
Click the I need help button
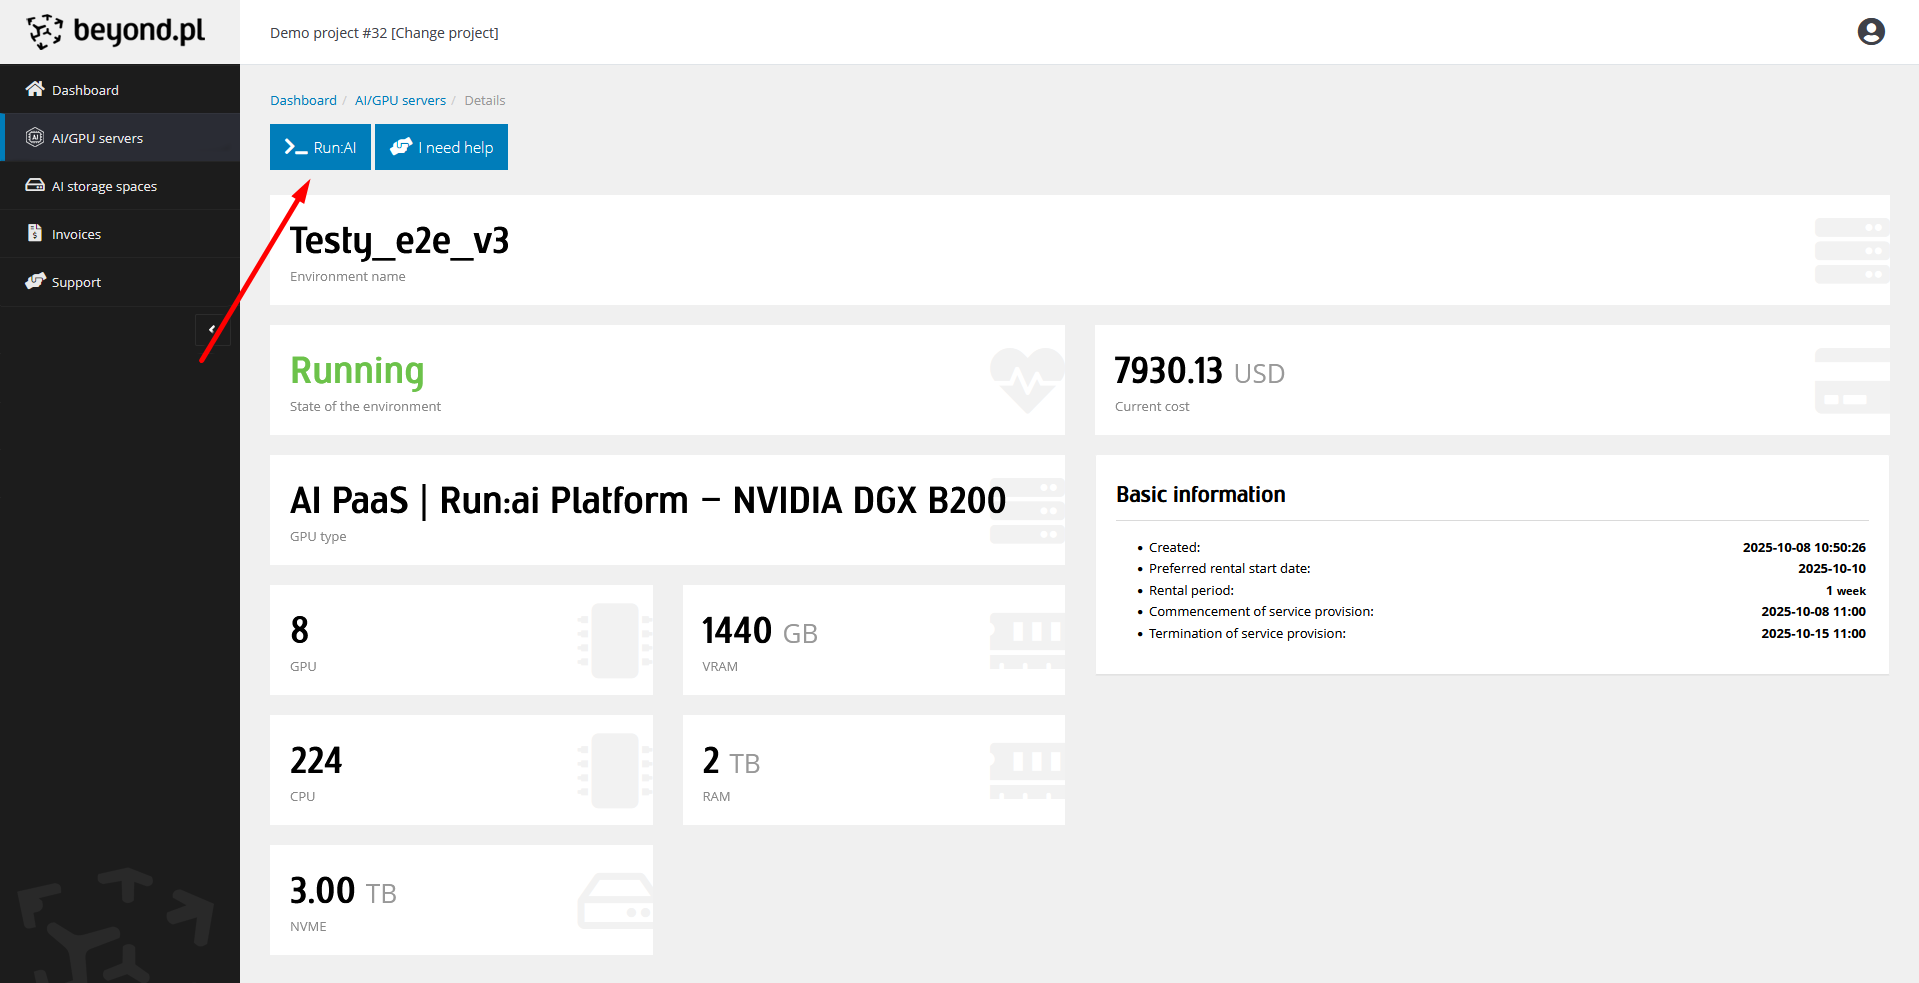pyautogui.click(x=441, y=147)
